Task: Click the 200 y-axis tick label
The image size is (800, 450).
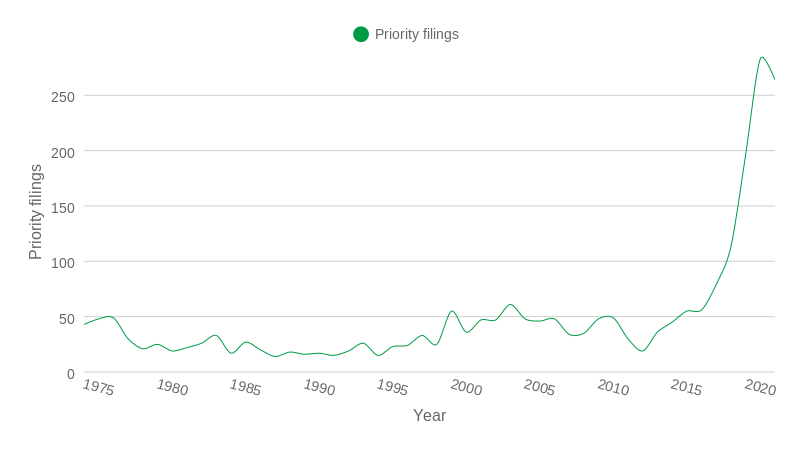Action: [x=63, y=153]
